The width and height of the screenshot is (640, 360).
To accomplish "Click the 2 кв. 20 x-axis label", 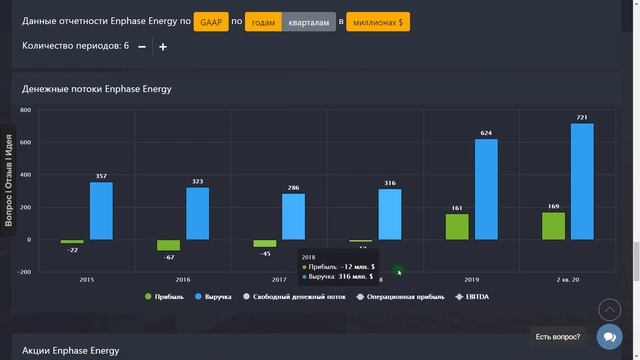I will [x=568, y=280].
